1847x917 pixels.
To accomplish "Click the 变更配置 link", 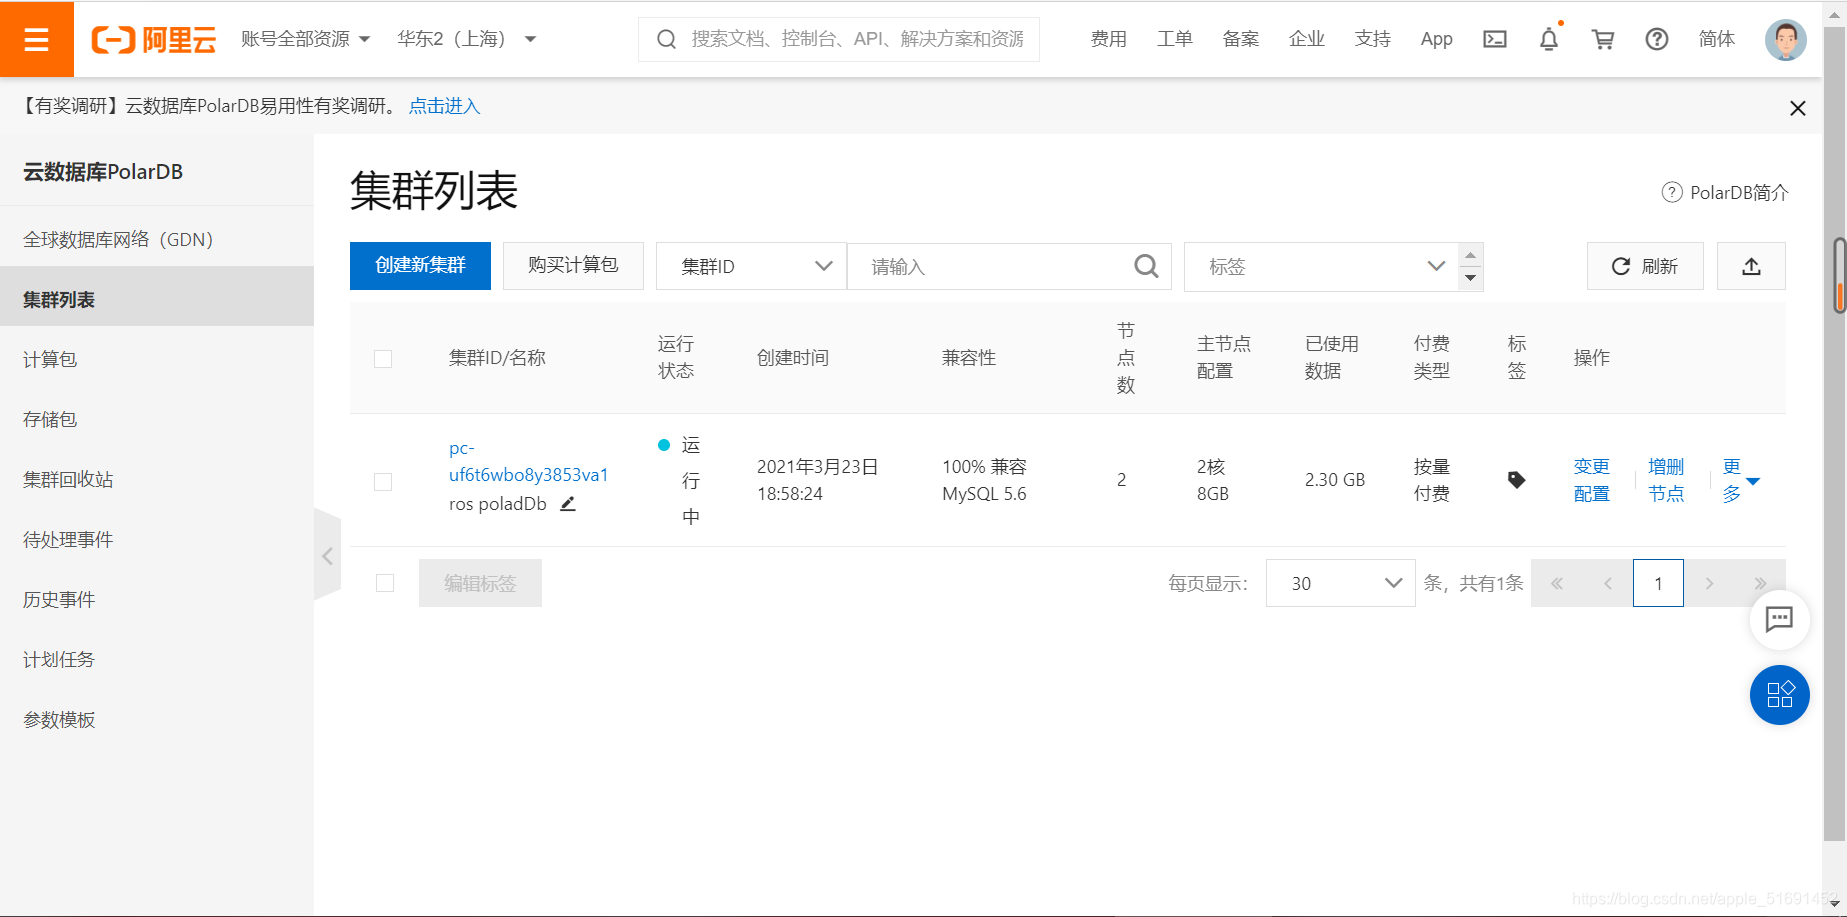I will pyautogui.click(x=1591, y=480).
